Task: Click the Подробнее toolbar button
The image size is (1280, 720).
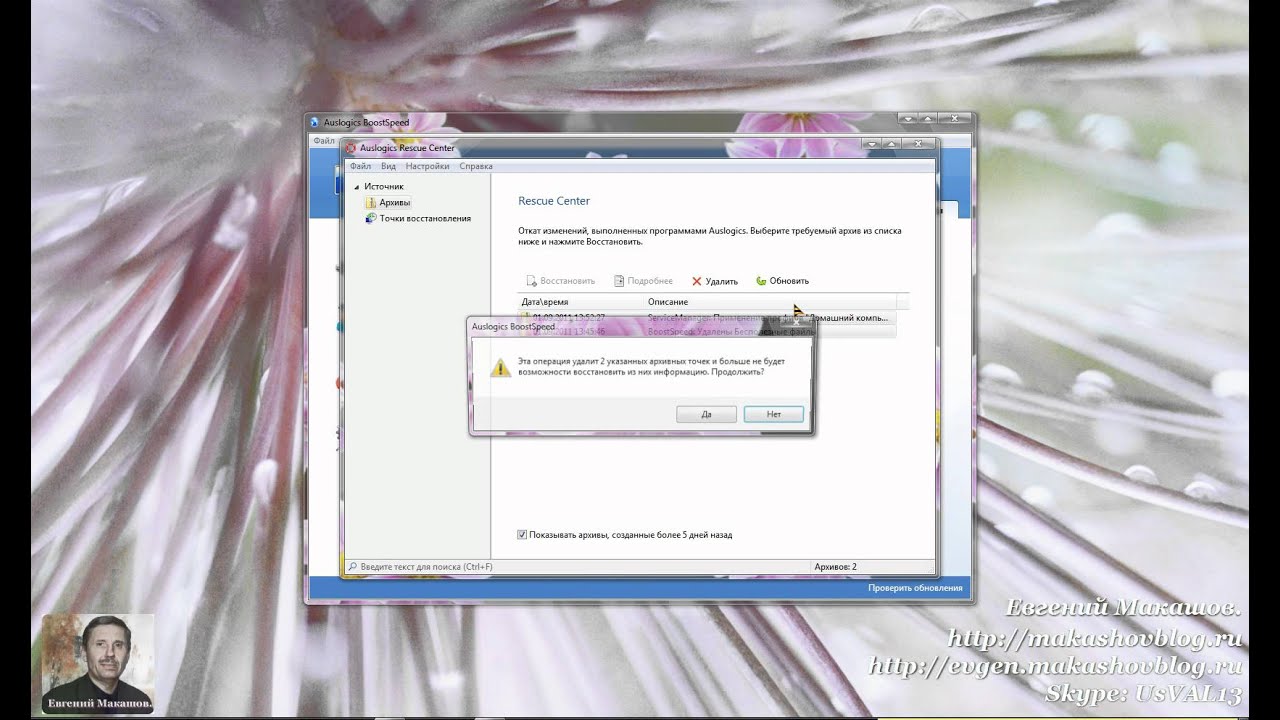Action: (643, 281)
